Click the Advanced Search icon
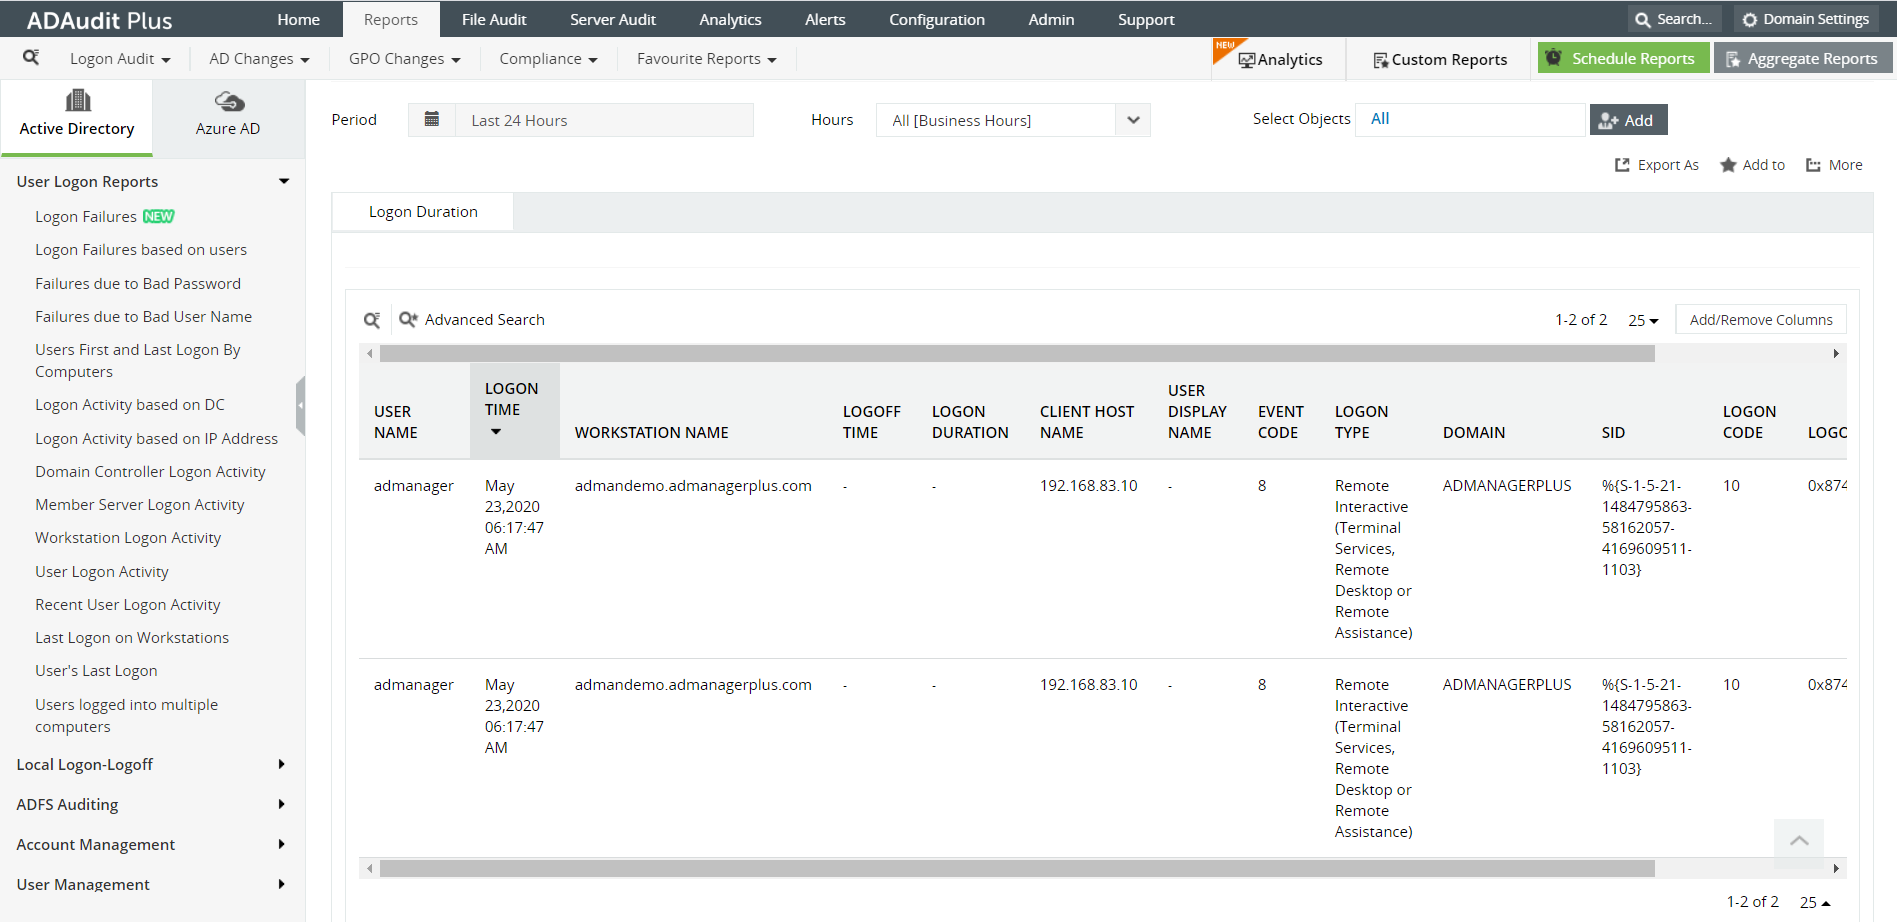This screenshot has height=922, width=1897. click(x=408, y=320)
